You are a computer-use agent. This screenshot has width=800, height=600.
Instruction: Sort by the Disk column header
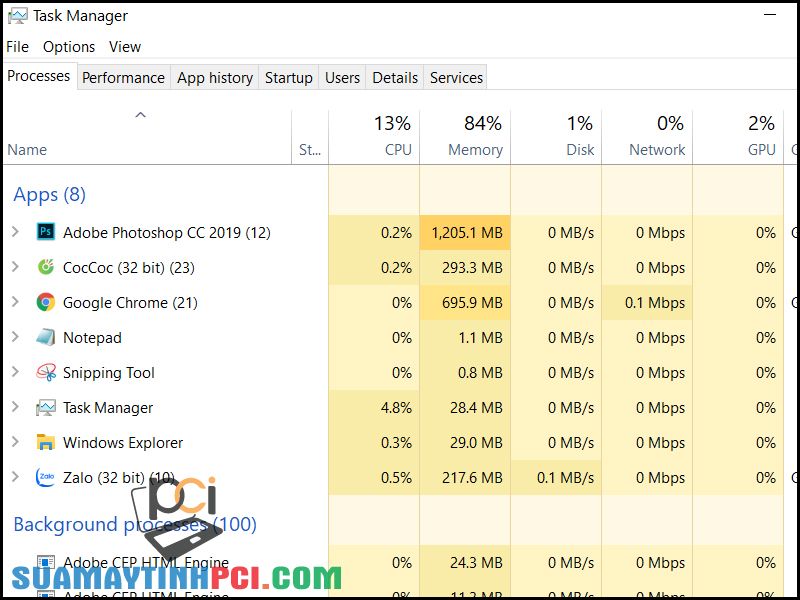(x=556, y=136)
